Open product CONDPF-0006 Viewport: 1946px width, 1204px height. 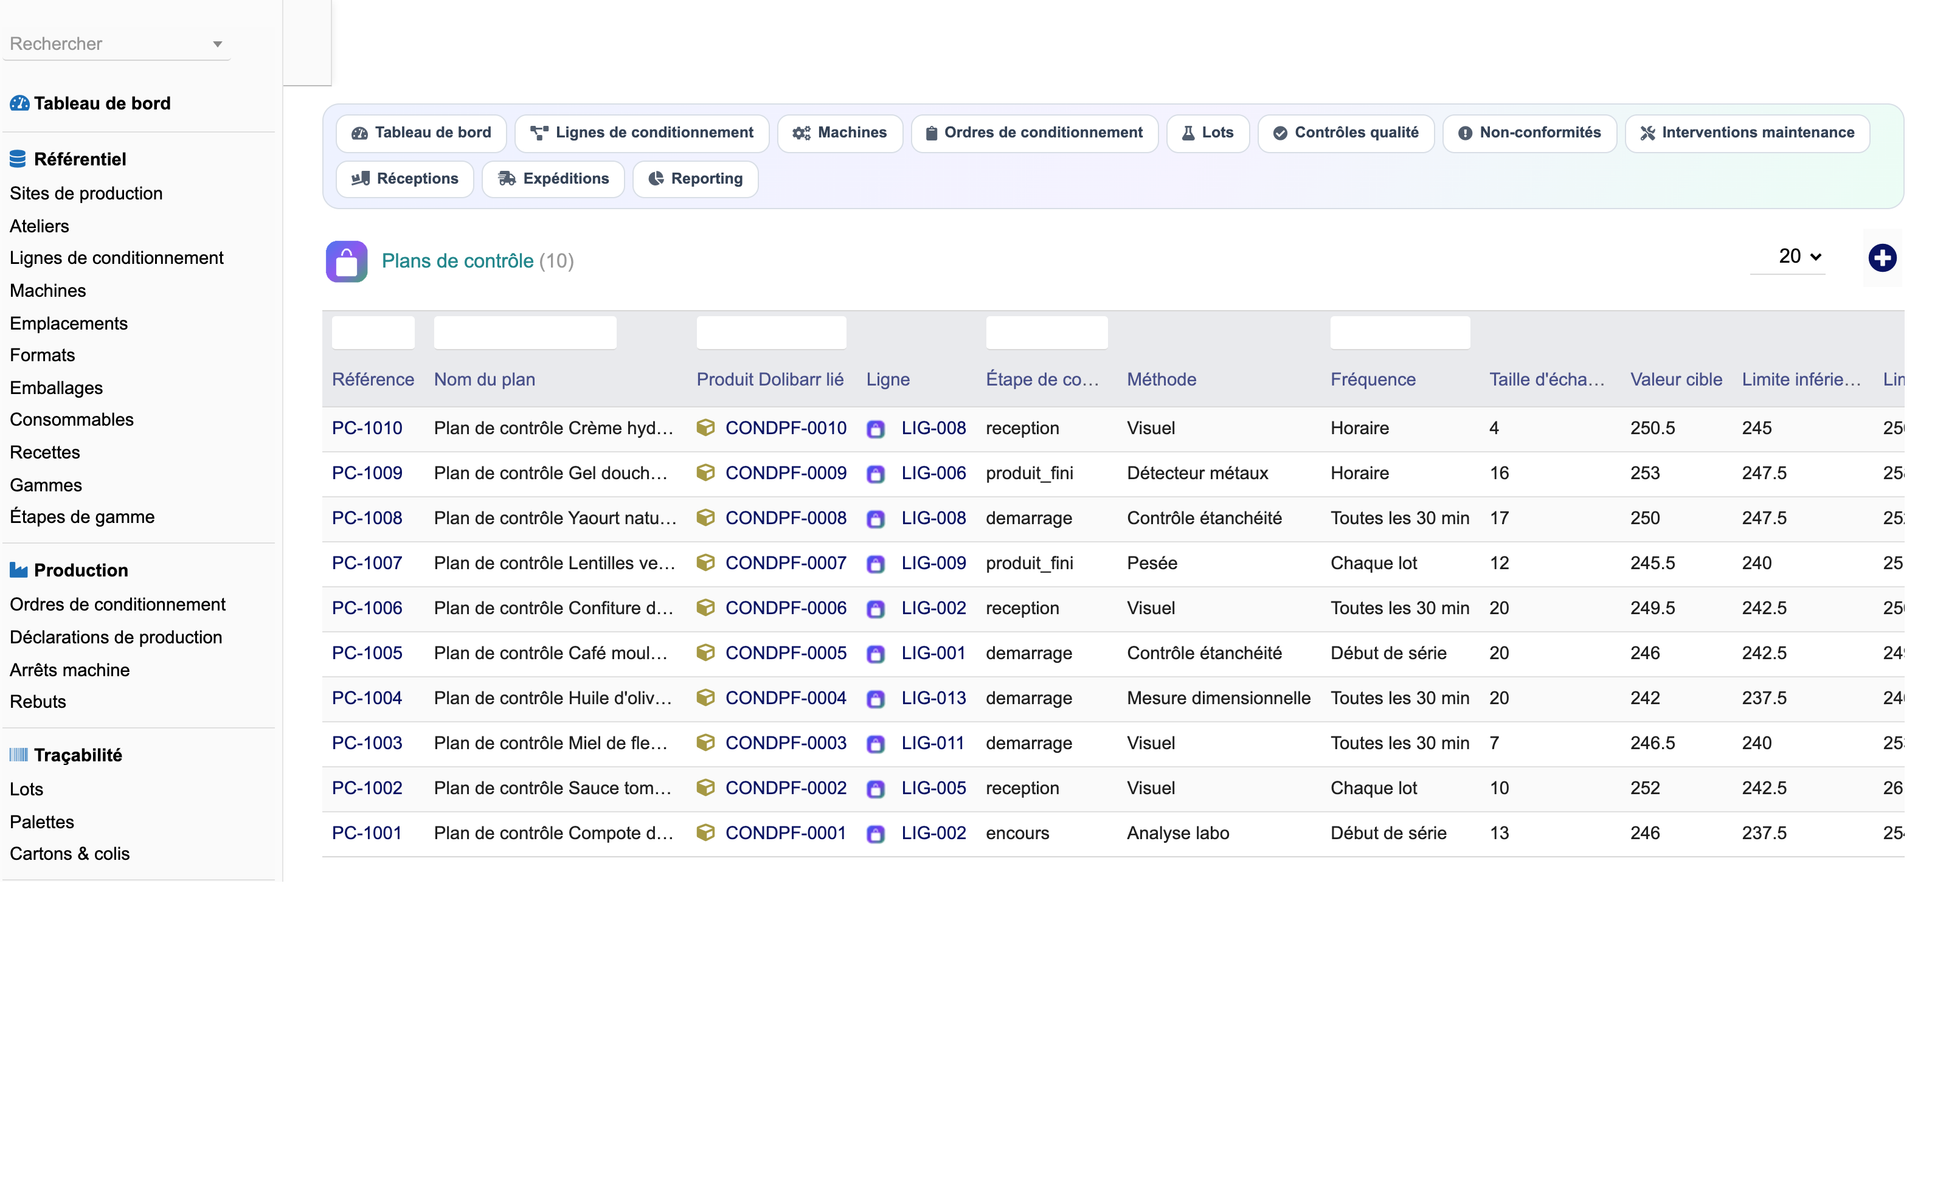click(786, 608)
